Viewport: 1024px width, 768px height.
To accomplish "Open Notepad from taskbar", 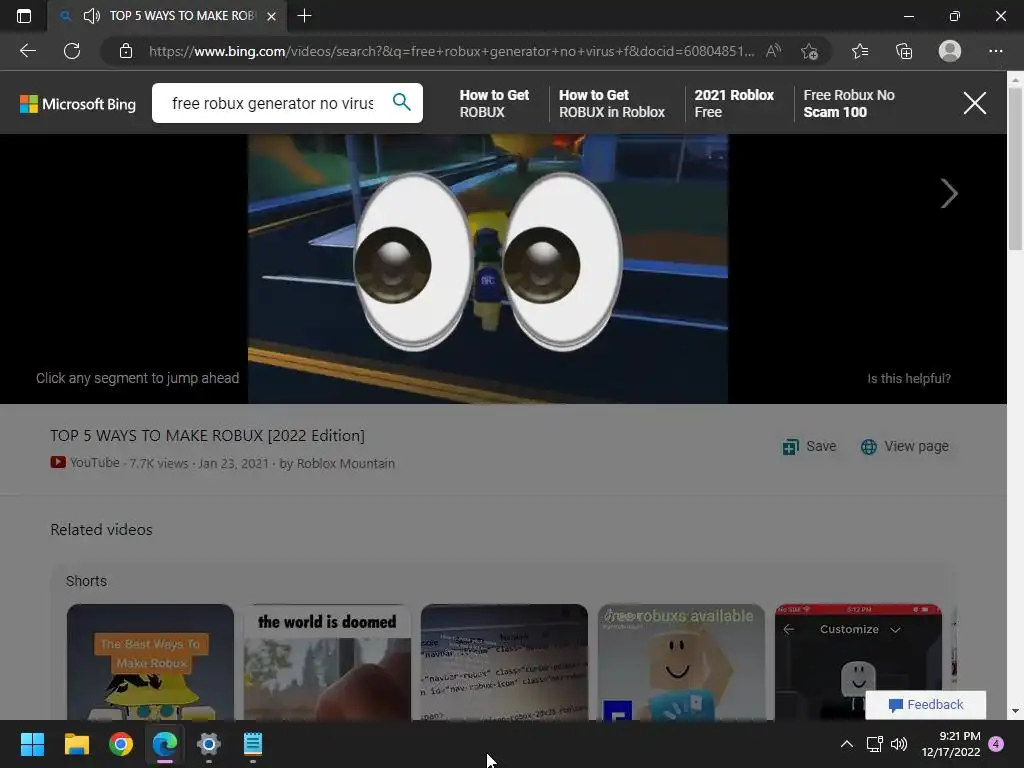I will click(253, 744).
